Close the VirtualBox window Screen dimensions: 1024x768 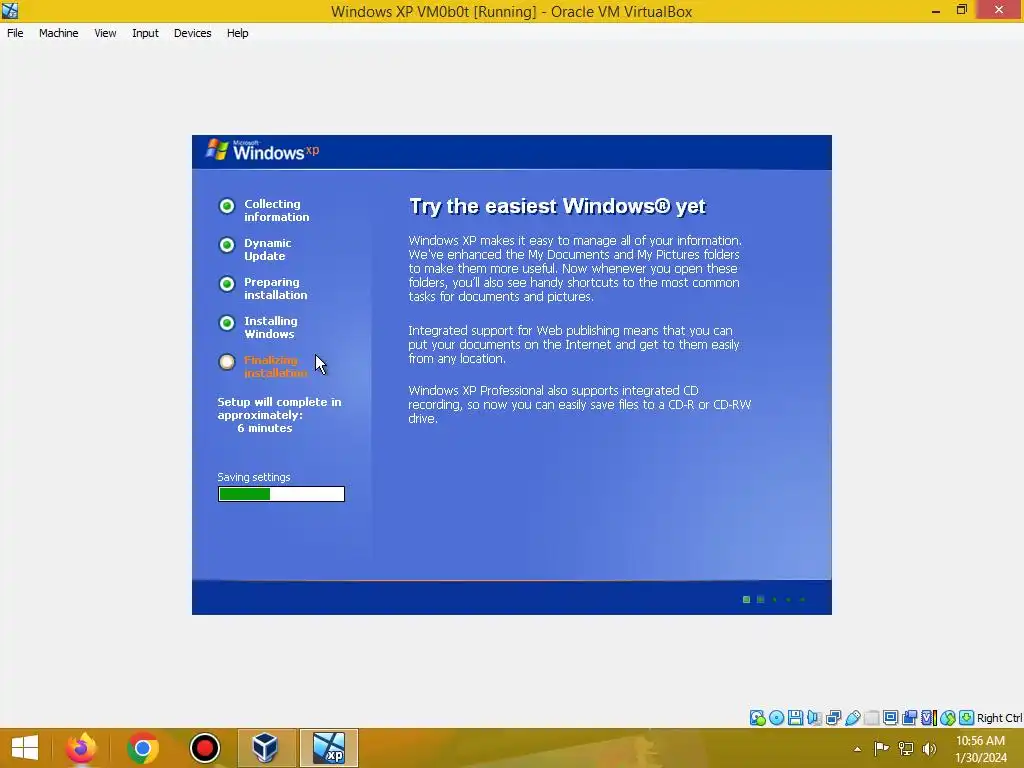click(x=999, y=10)
